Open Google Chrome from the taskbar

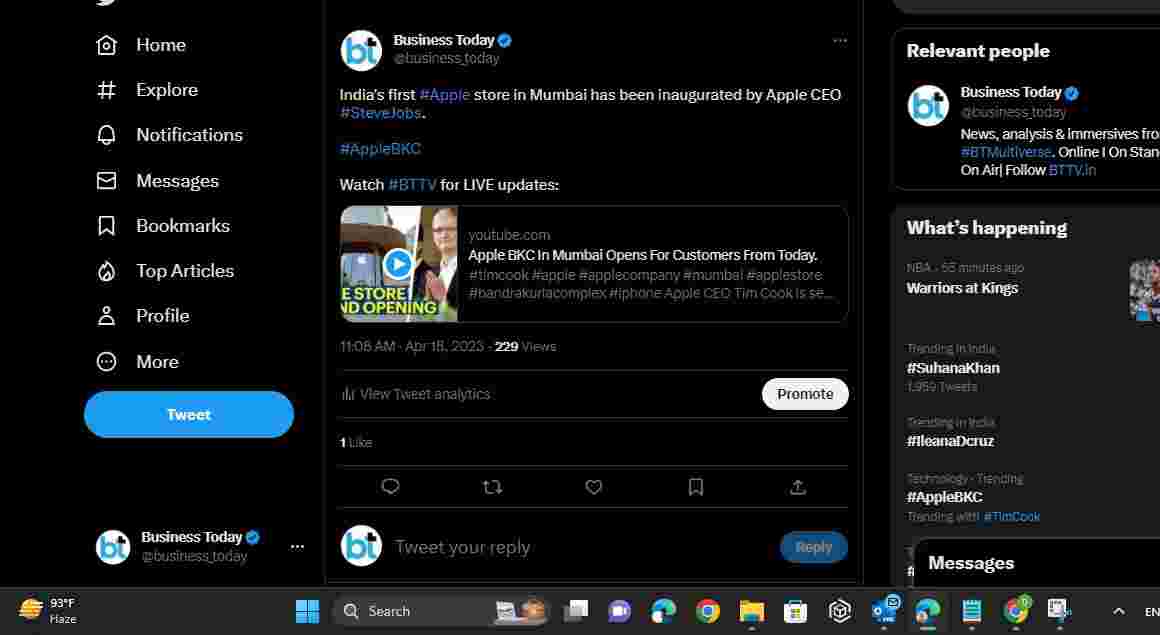(708, 611)
